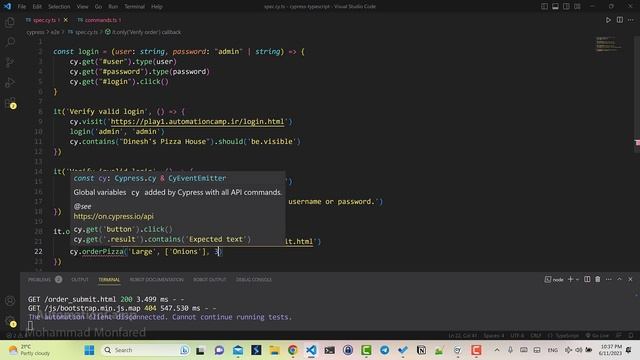Image resolution: width=640 pixels, height=360 pixels.
Task: Run the file with the play icon
Action: coord(608,20)
